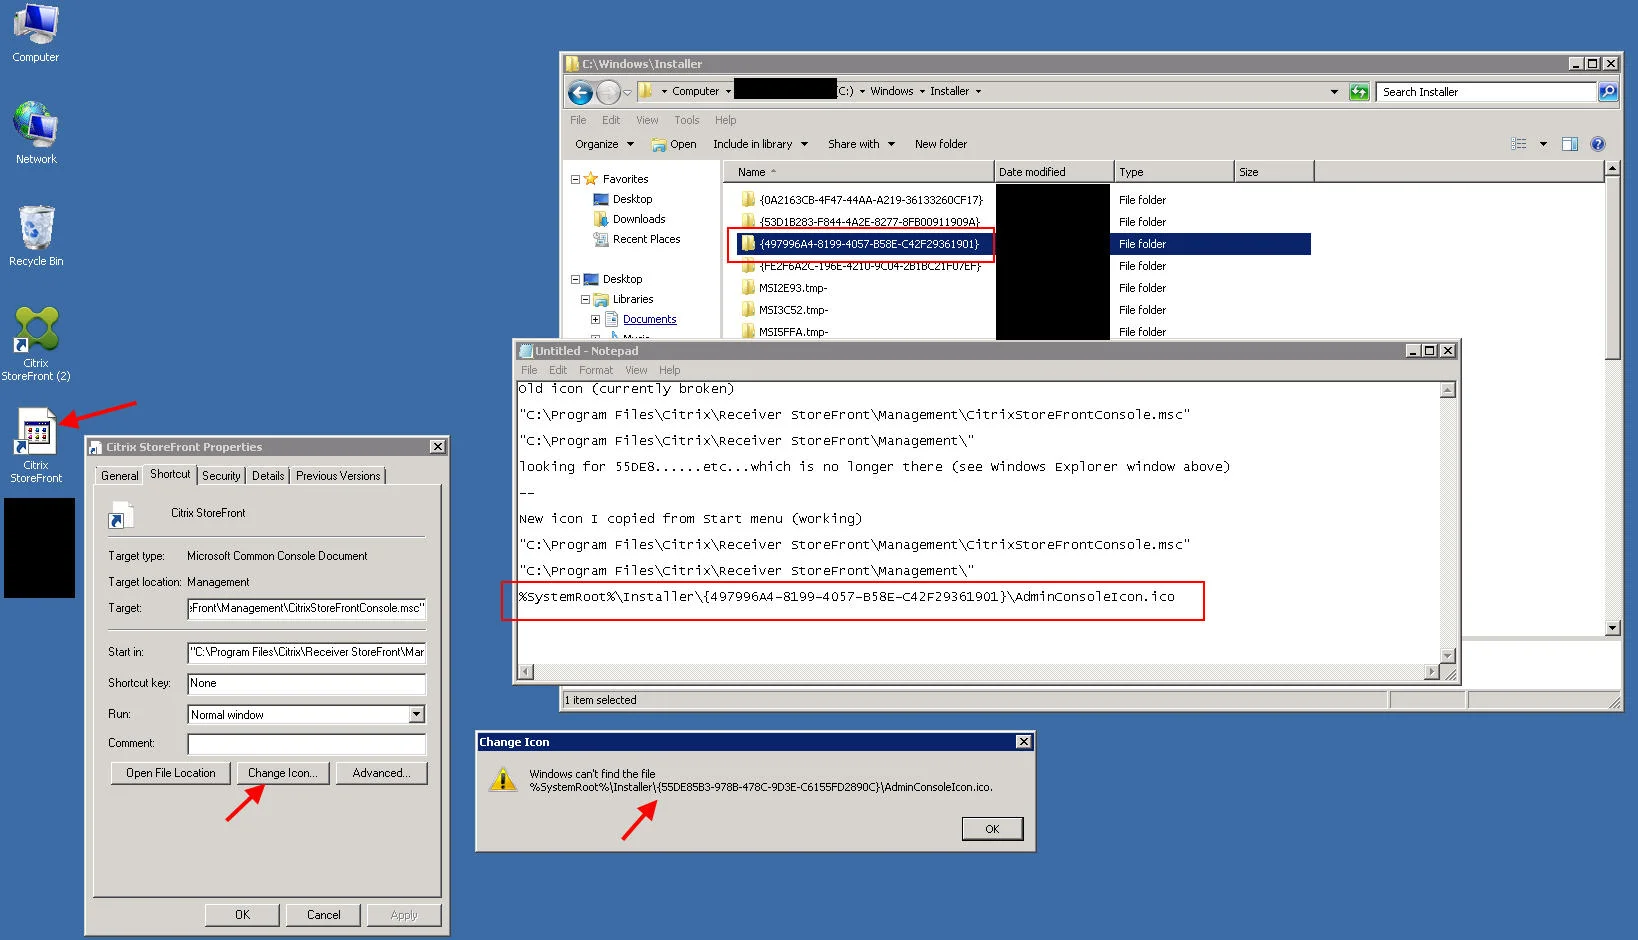
Task: Sort files by the Date modified column header
Action: 1054,172
